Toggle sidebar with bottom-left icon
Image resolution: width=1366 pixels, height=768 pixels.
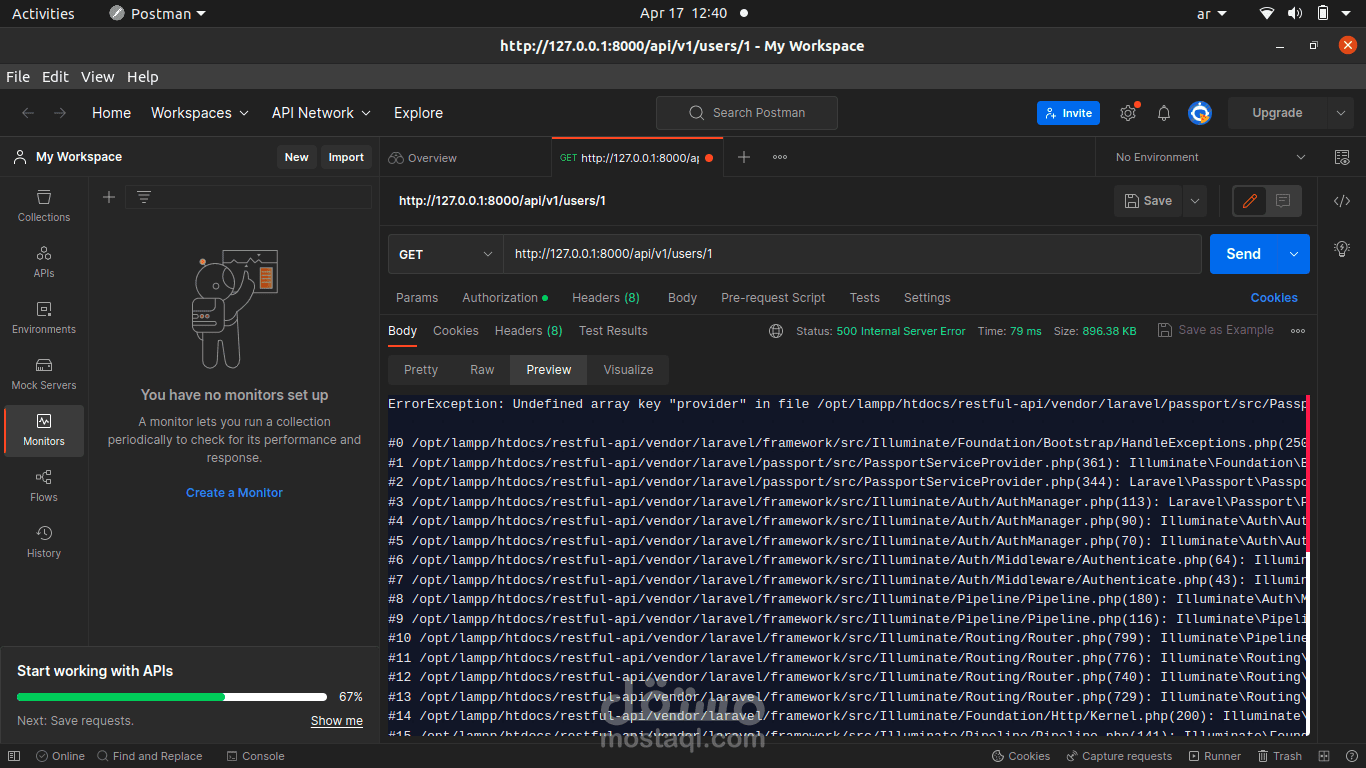coord(14,756)
